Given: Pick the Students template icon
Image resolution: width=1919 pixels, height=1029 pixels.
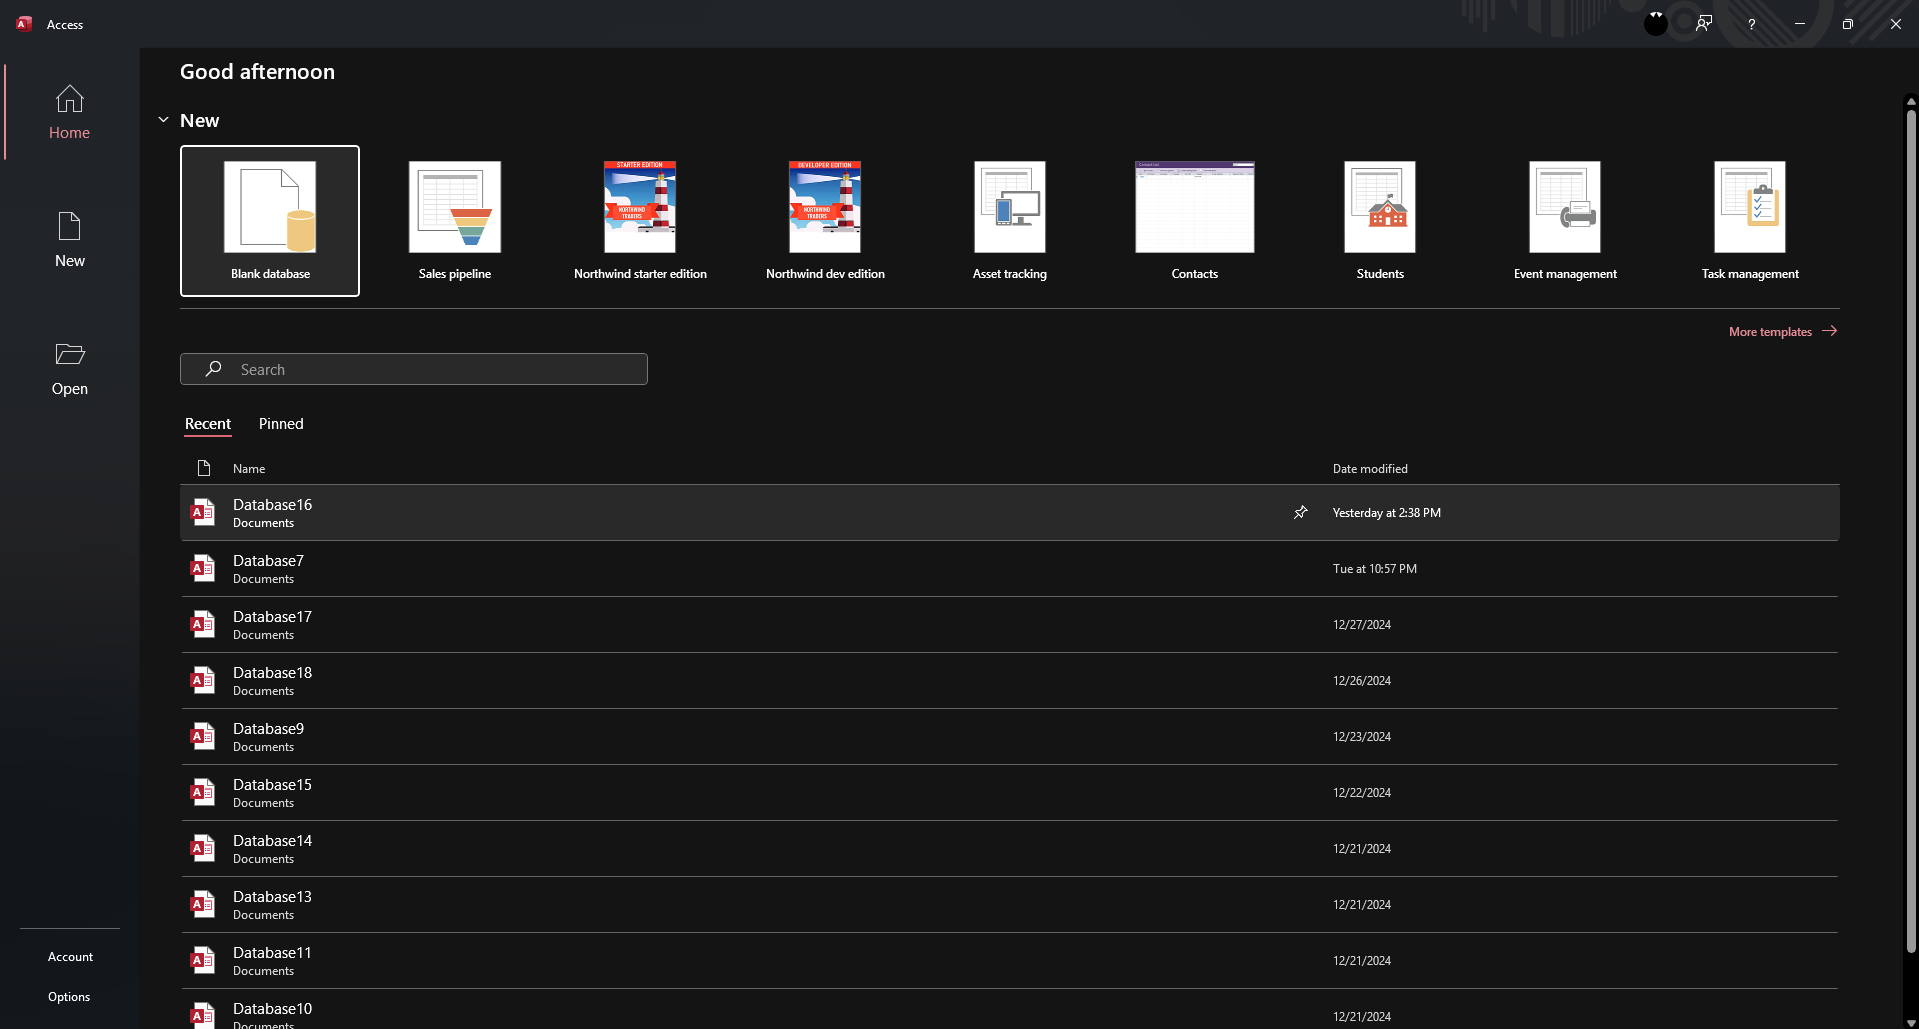Looking at the screenshot, I should coord(1379,208).
